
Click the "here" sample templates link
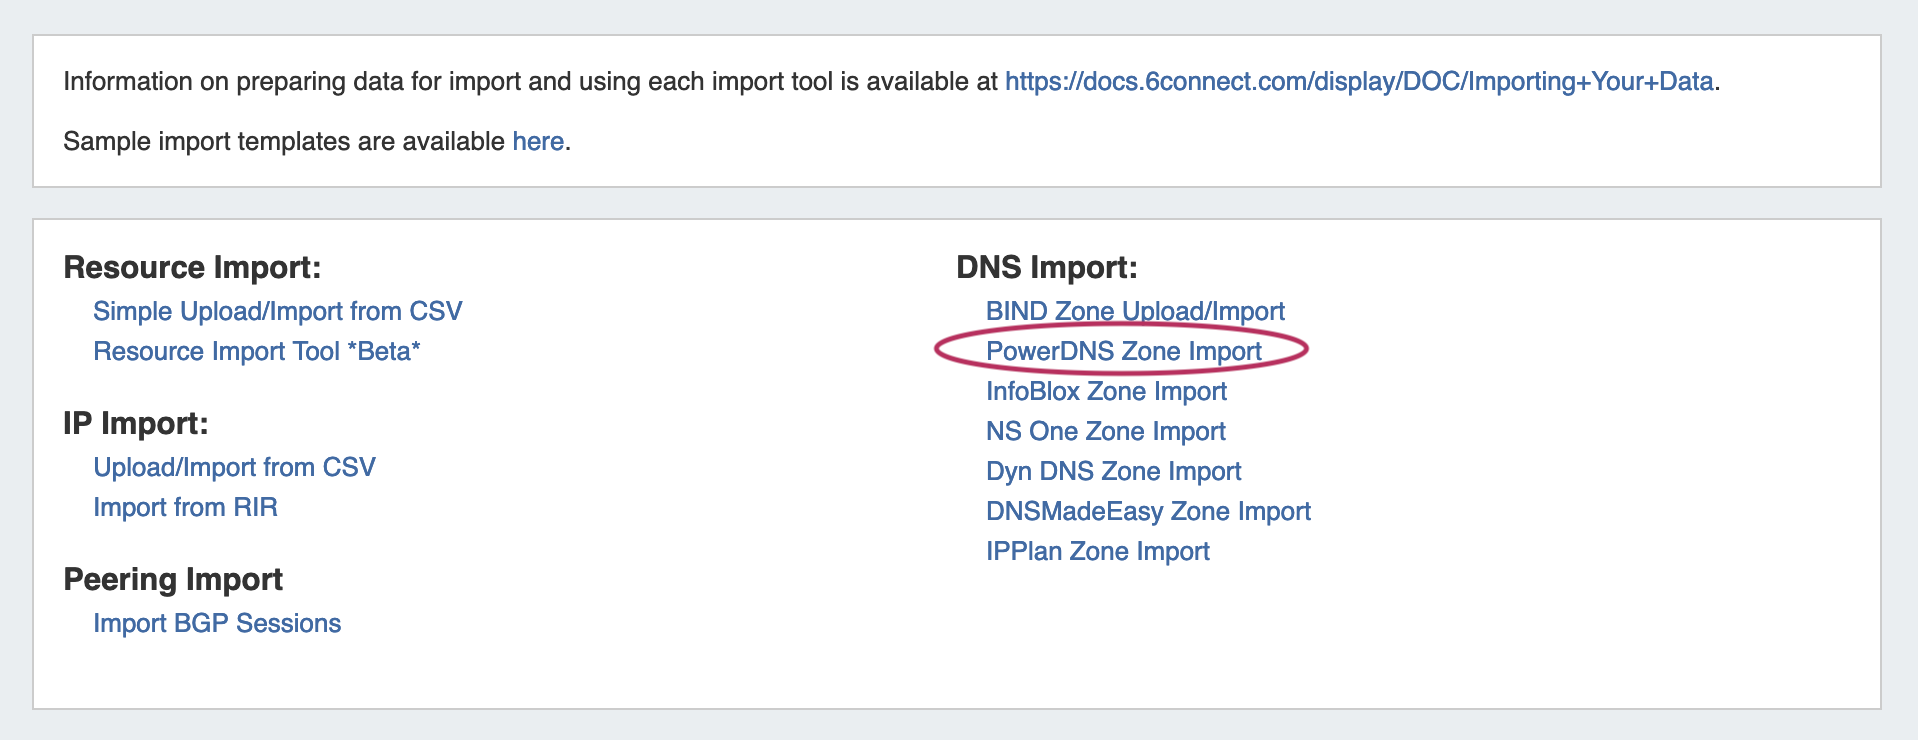[x=538, y=141]
